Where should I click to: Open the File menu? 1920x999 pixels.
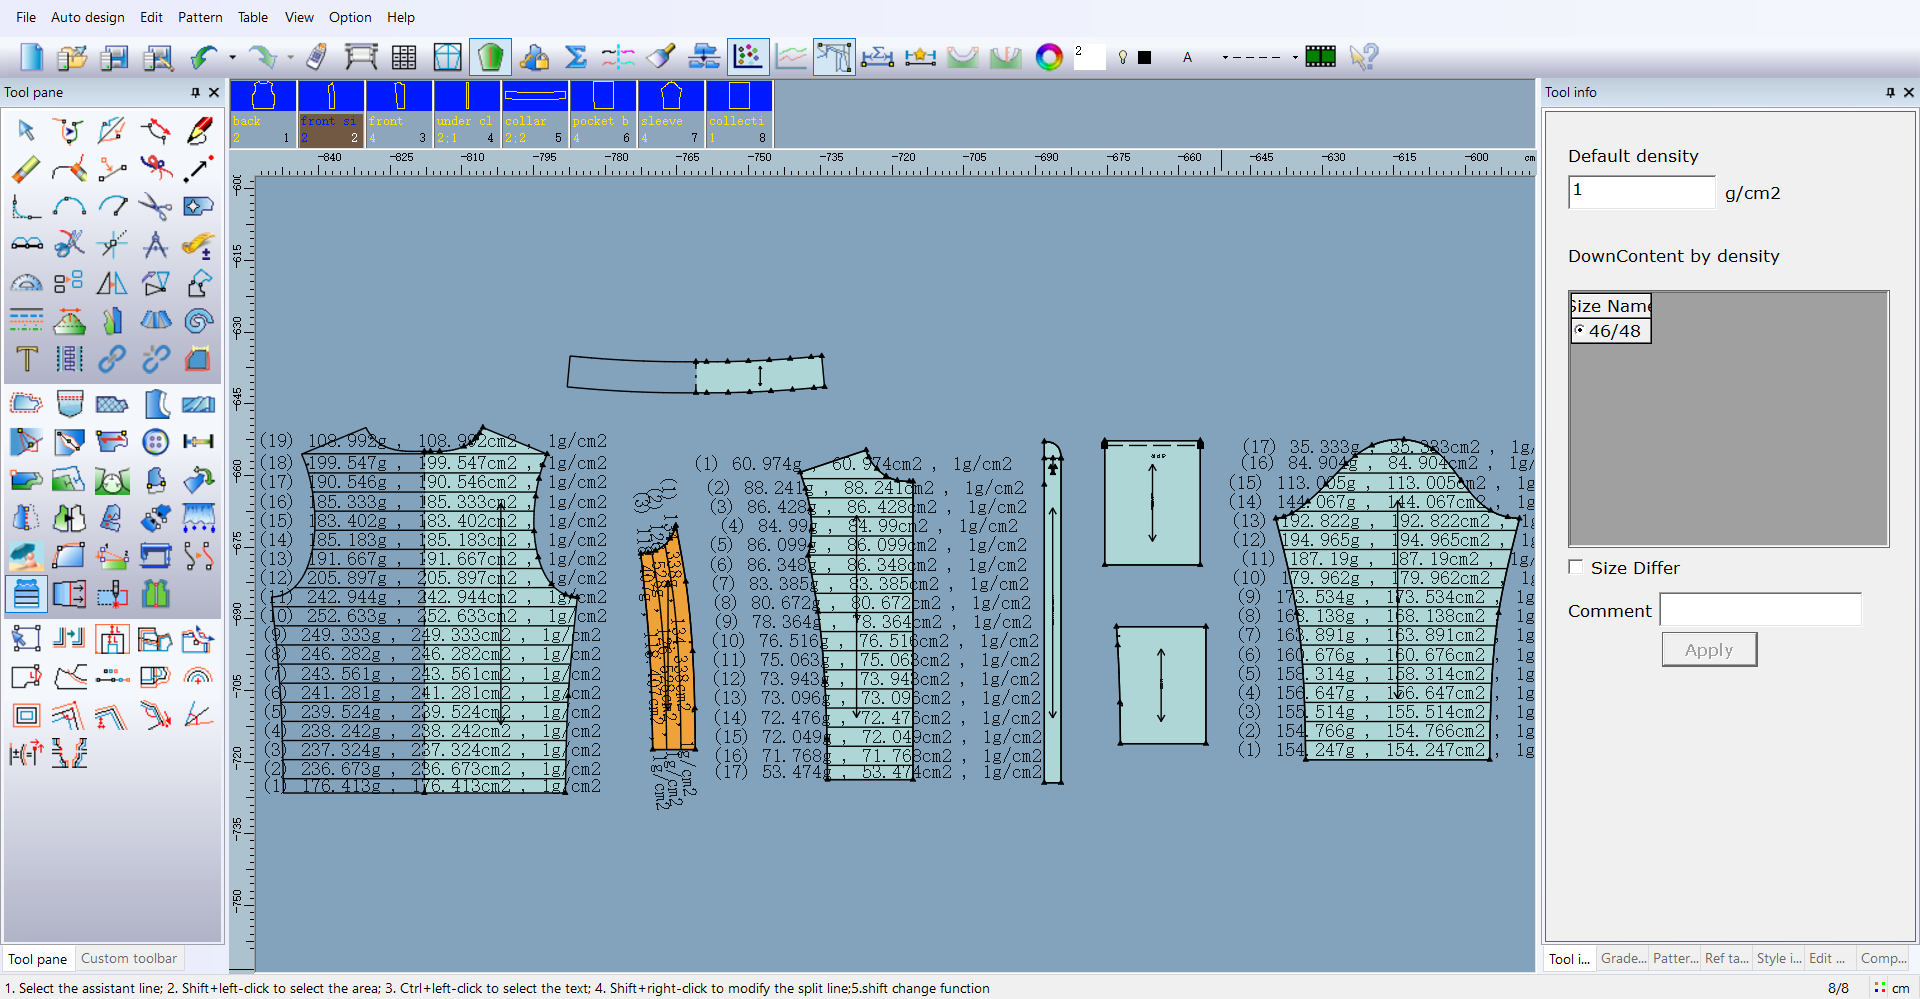coord(26,17)
